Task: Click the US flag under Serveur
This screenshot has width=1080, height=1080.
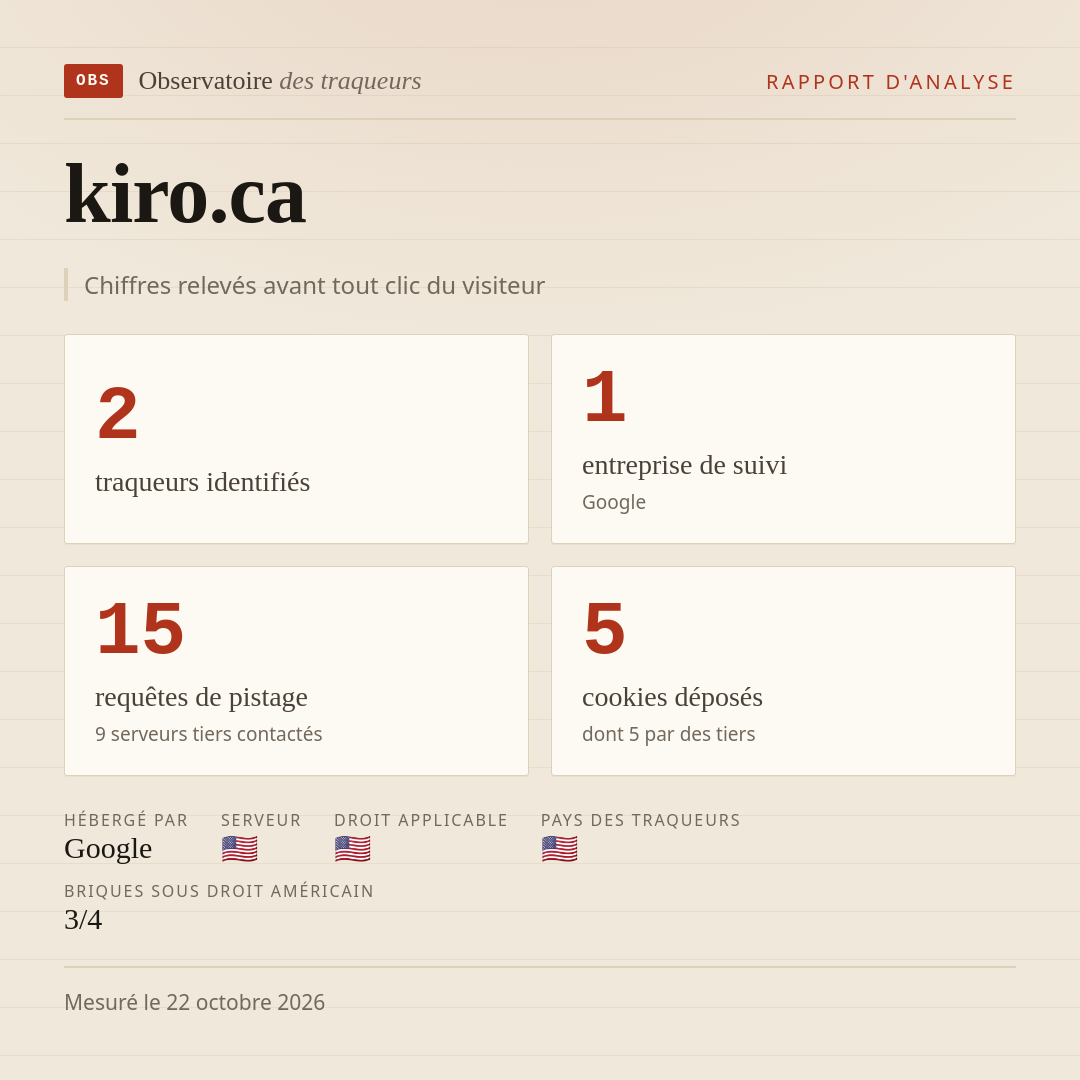Action: [240, 849]
